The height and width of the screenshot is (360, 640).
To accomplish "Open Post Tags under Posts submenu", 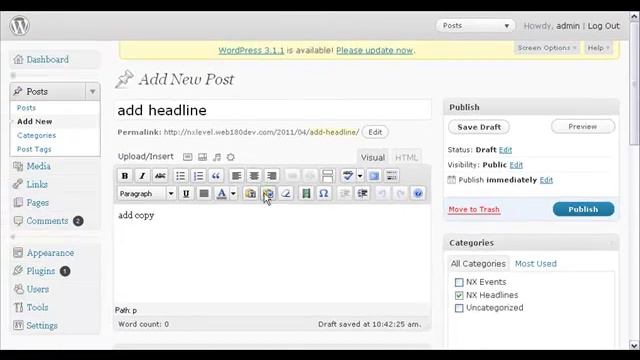I will (34, 149).
